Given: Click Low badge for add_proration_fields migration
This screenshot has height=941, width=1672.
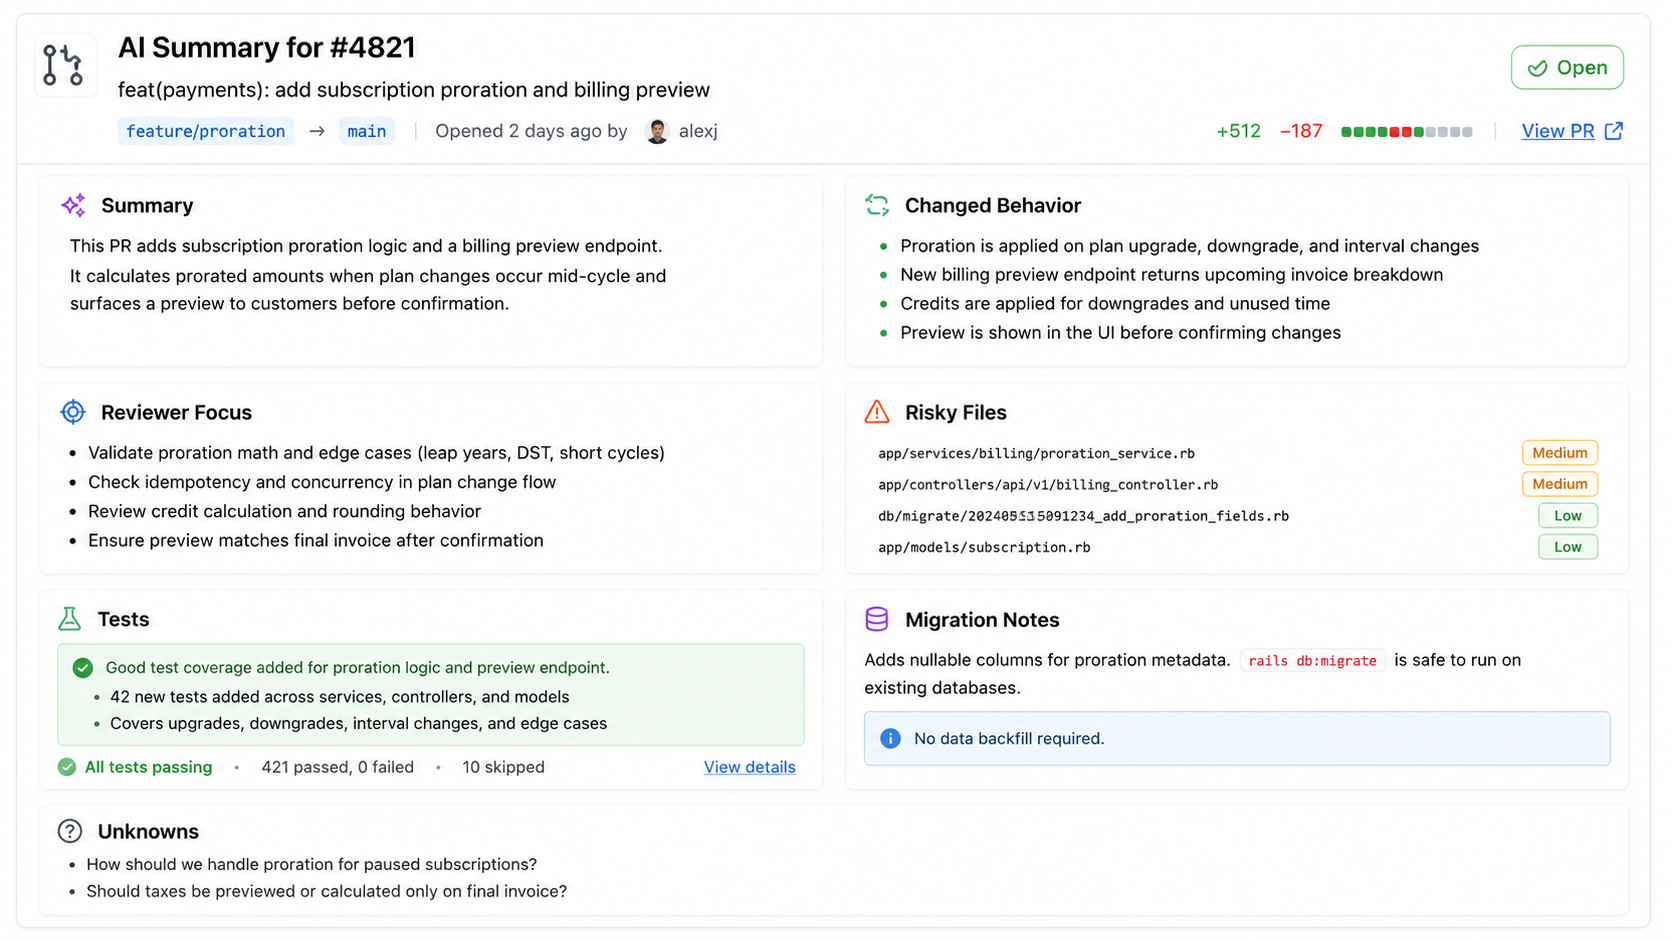Looking at the screenshot, I should click(x=1567, y=516).
